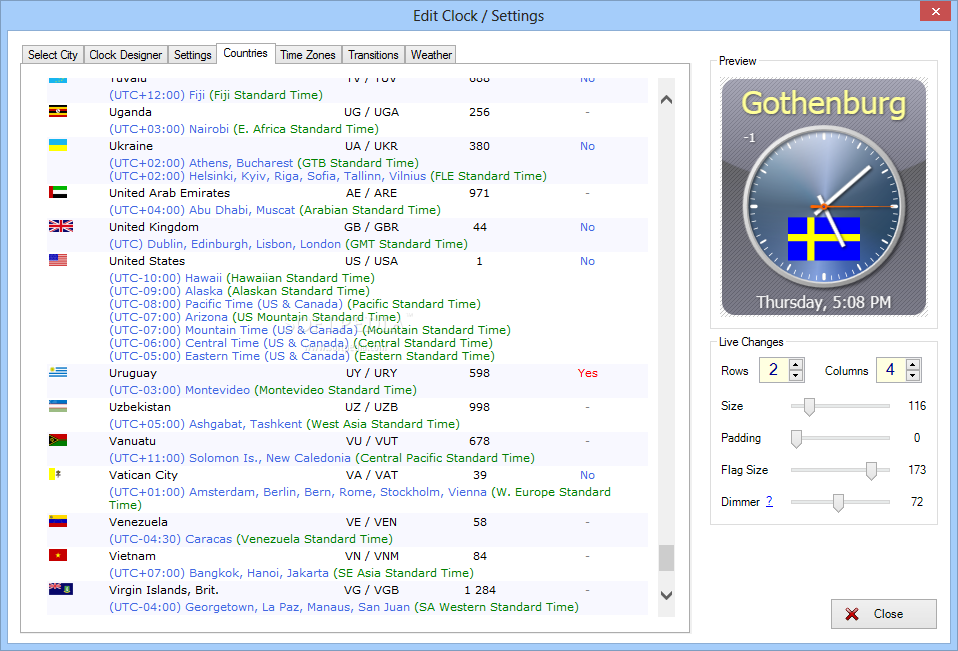Viewport: 958px width, 651px height.
Task: Click the UY / URY country code
Action: point(371,373)
